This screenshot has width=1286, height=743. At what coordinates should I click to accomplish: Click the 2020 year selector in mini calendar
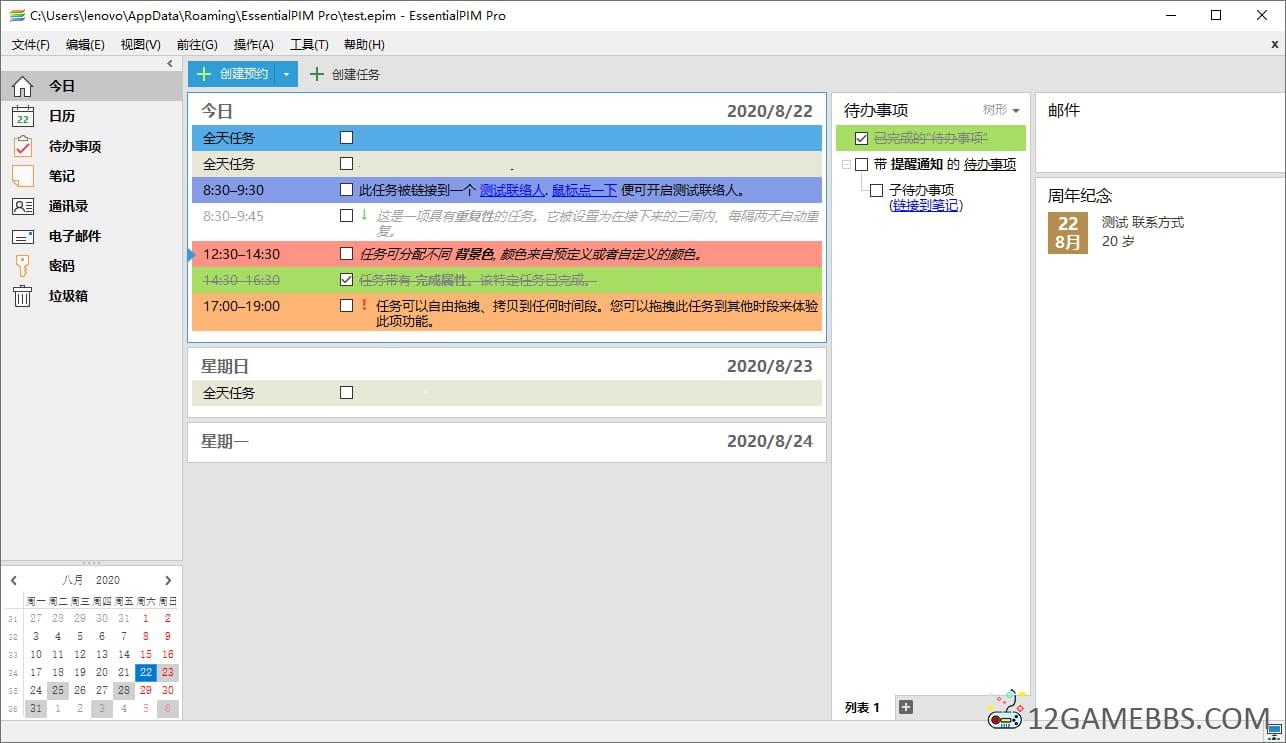[x=108, y=580]
